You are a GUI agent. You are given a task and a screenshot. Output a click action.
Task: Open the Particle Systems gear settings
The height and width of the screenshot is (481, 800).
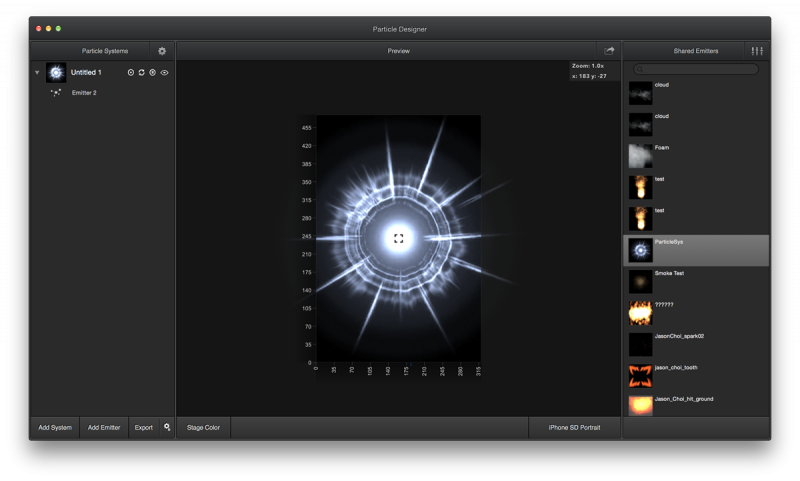click(x=162, y=51)
